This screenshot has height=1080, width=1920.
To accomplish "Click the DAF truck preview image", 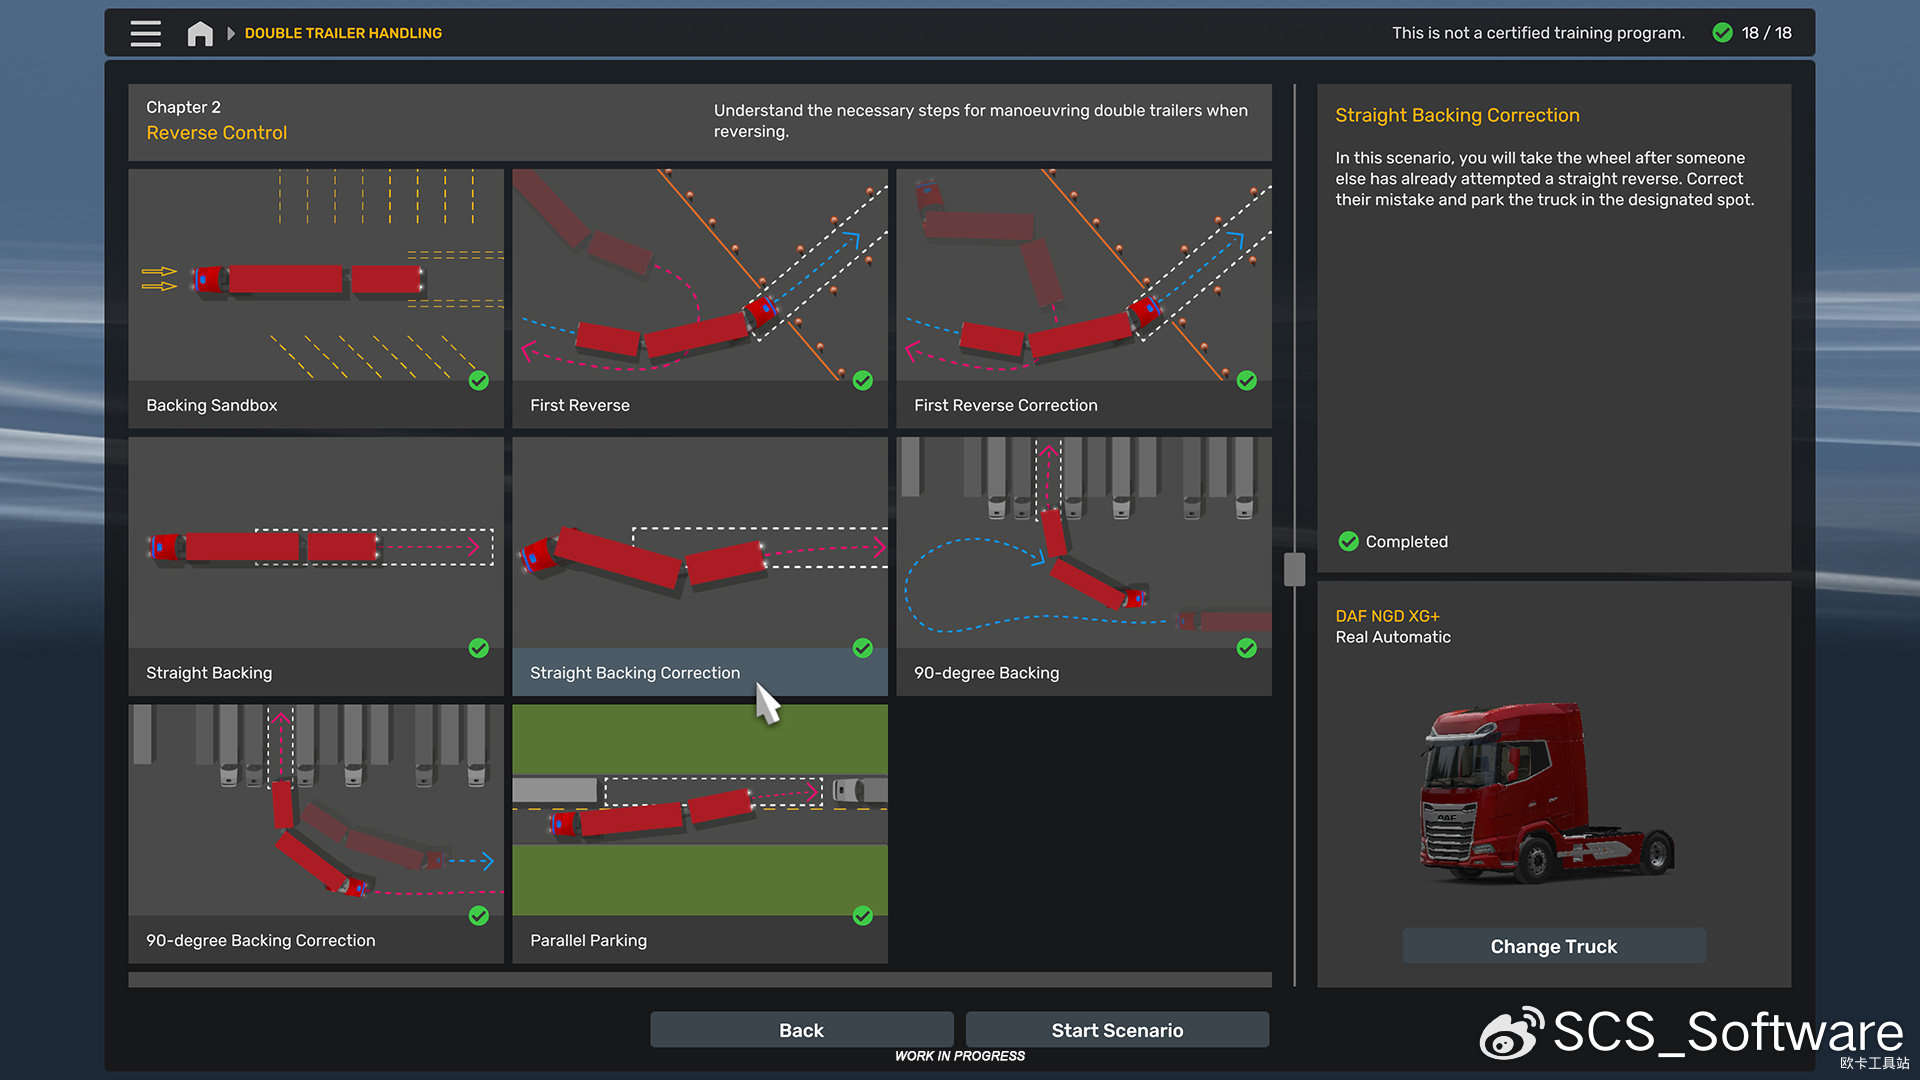I will click(1547, 793).
